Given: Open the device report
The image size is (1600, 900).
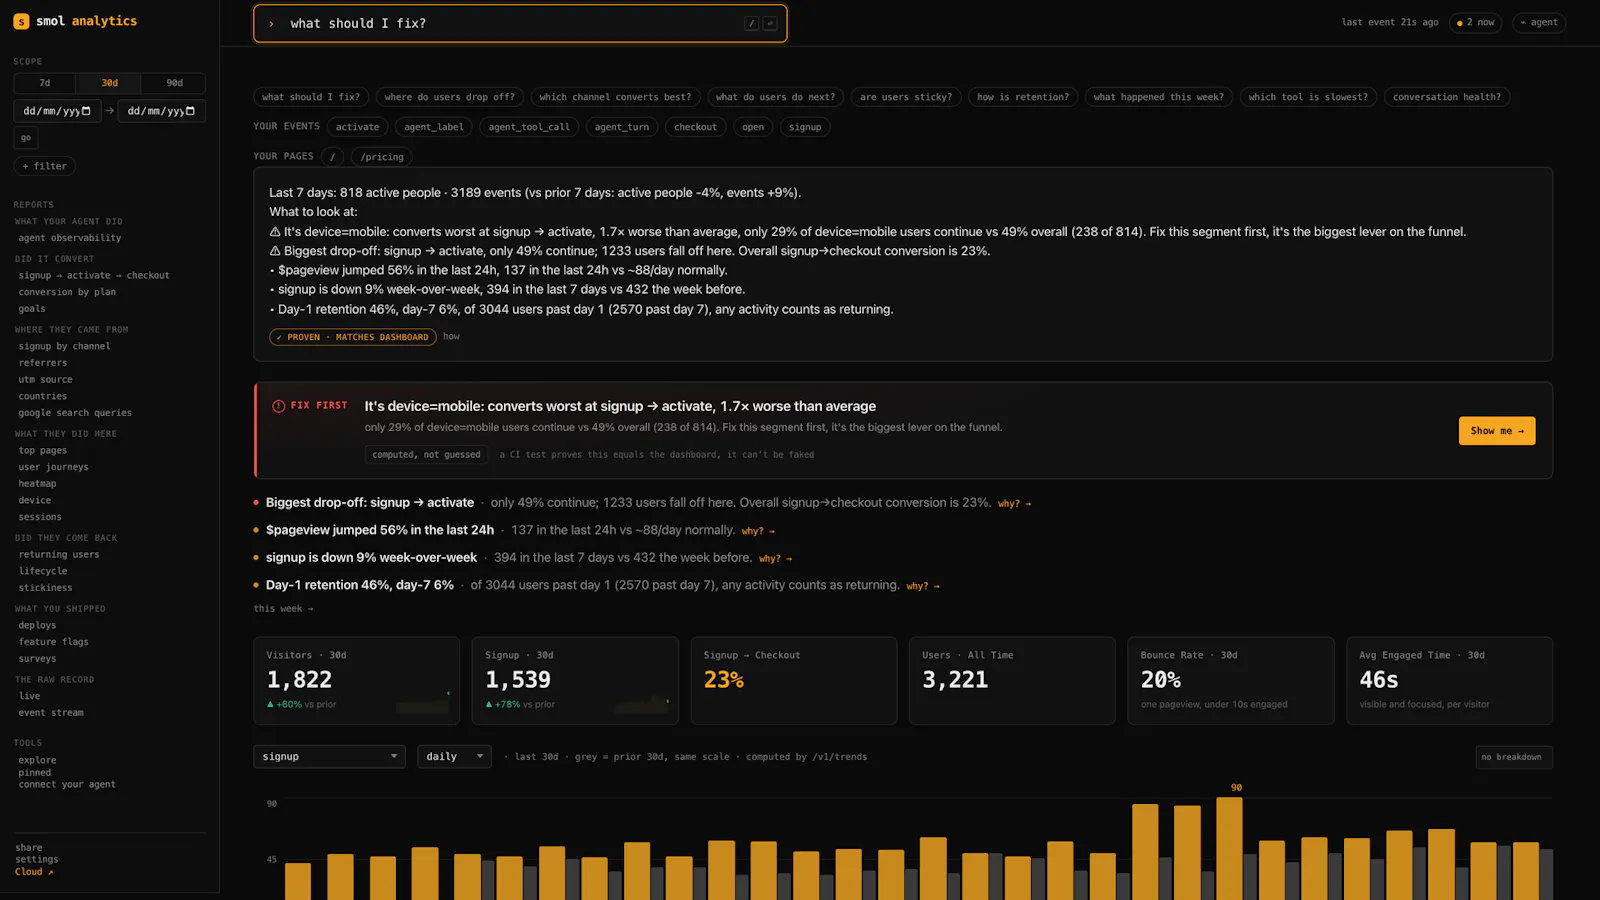Looking at the screenshot, I should coord(34,501).
